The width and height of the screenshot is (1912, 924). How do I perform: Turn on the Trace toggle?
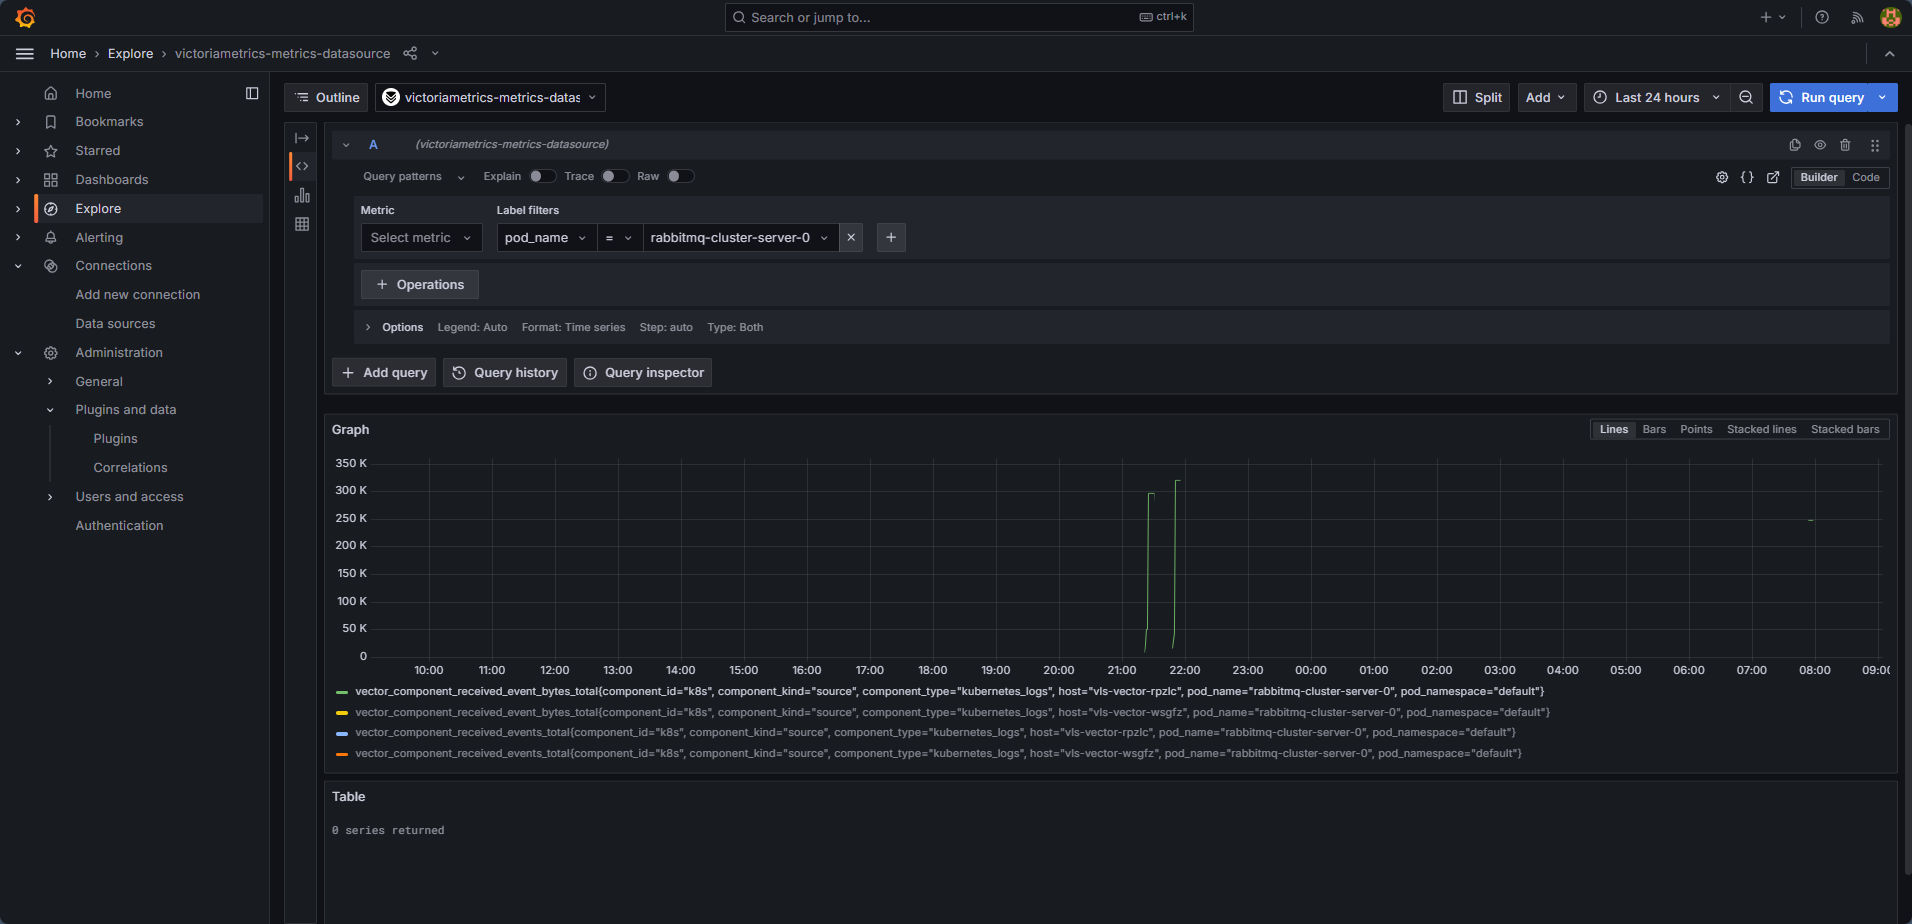pos(615,175)
